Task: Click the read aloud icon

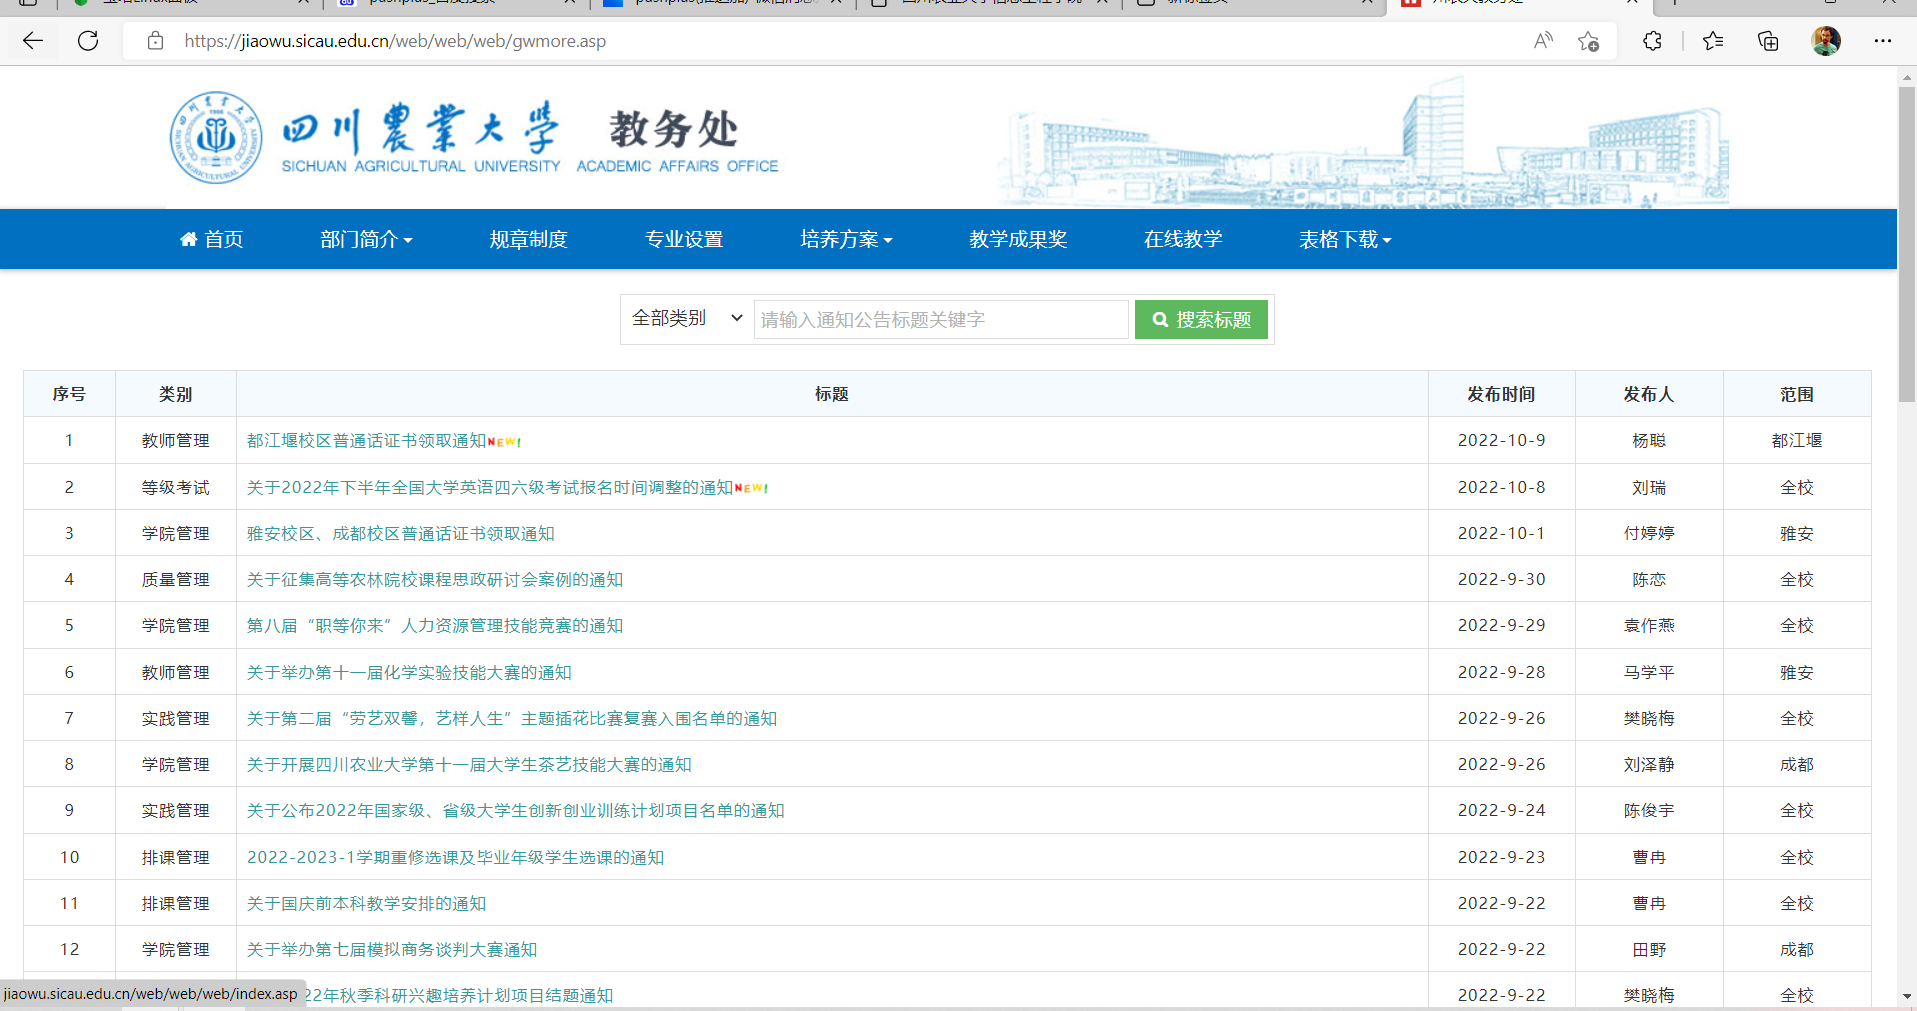Action: coord(1543,41)
